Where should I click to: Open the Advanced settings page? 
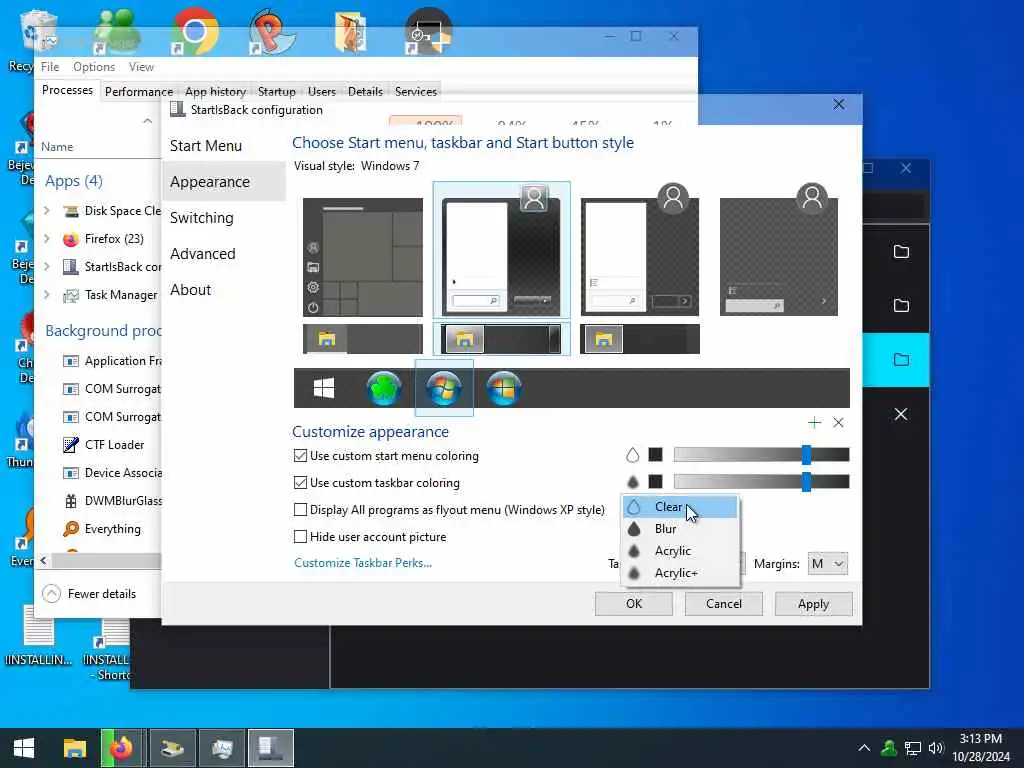tap(202, 253)
